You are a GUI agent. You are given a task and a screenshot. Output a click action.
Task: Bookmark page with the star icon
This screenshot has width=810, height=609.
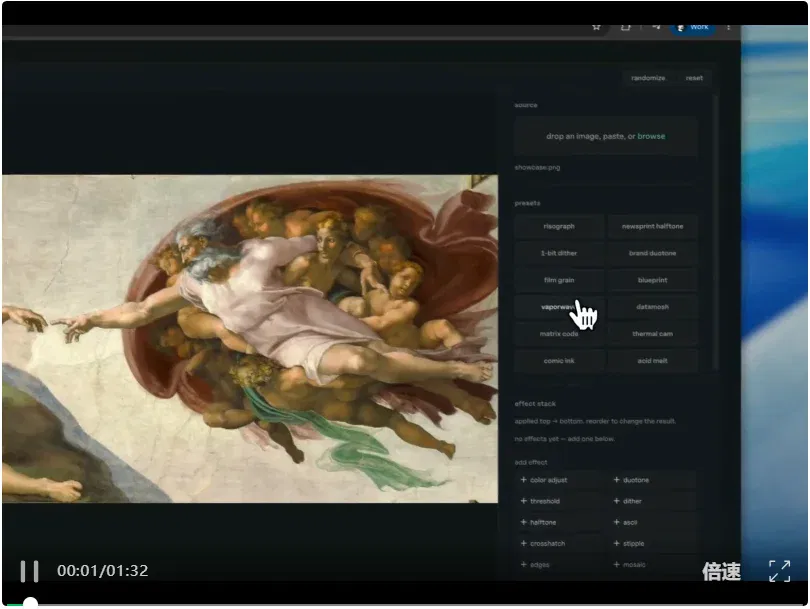[596, 27]
